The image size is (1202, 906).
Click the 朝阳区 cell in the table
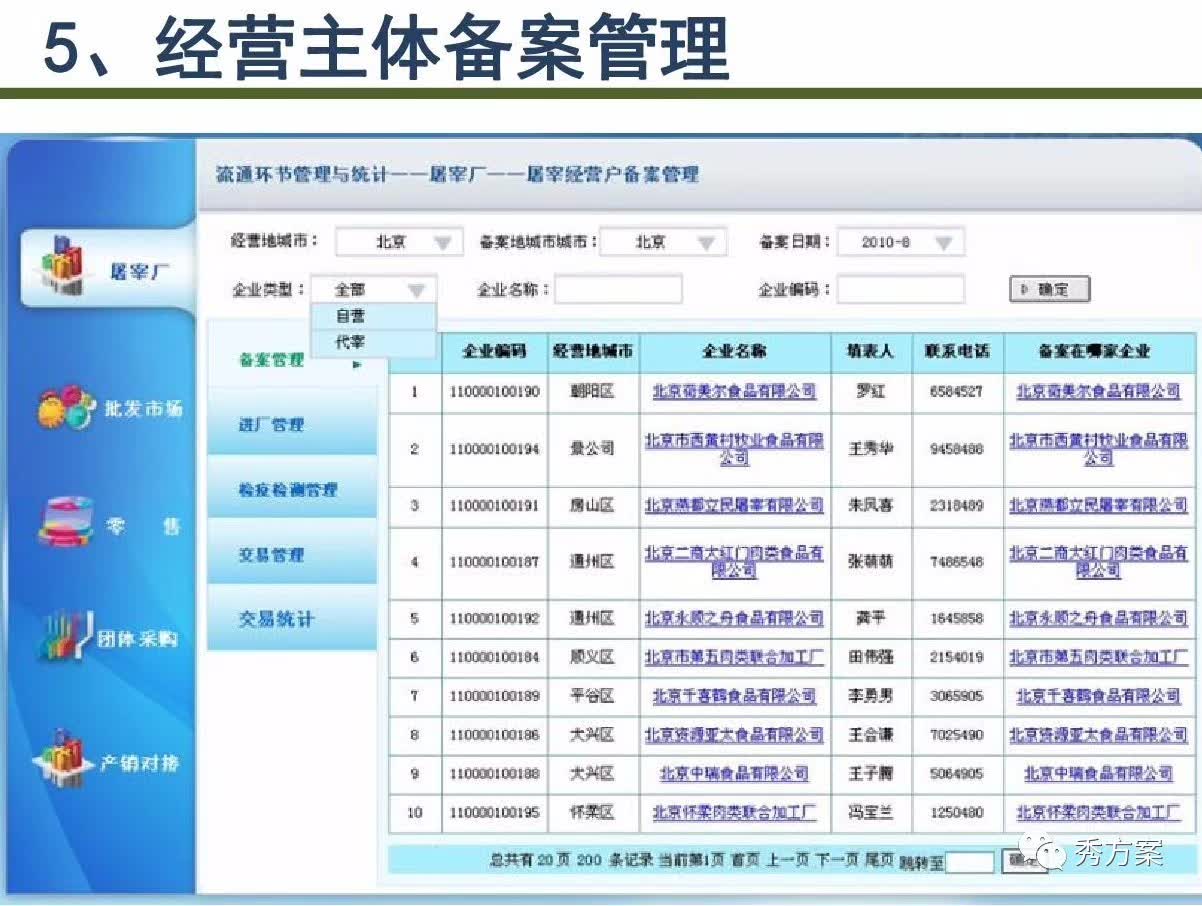[x=592, y=392]
